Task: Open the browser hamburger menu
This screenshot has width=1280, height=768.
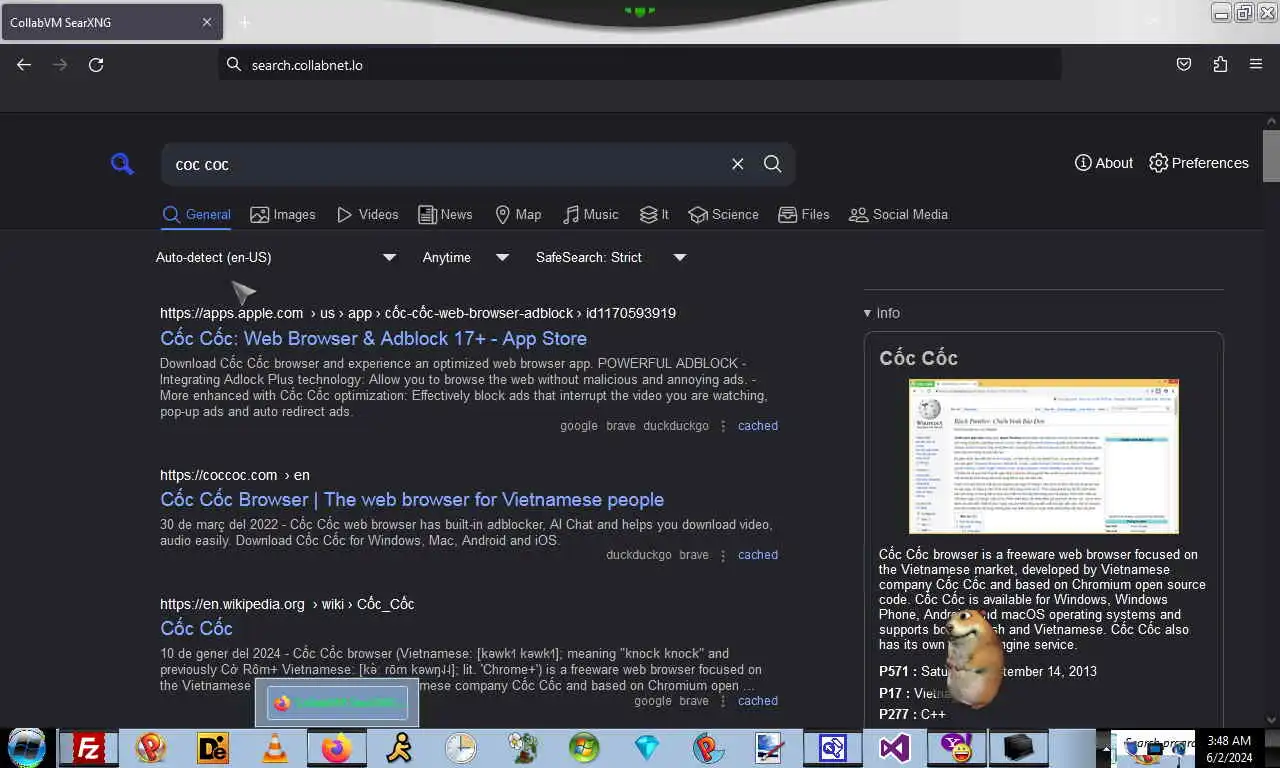Action: (x=1256, y=64)
